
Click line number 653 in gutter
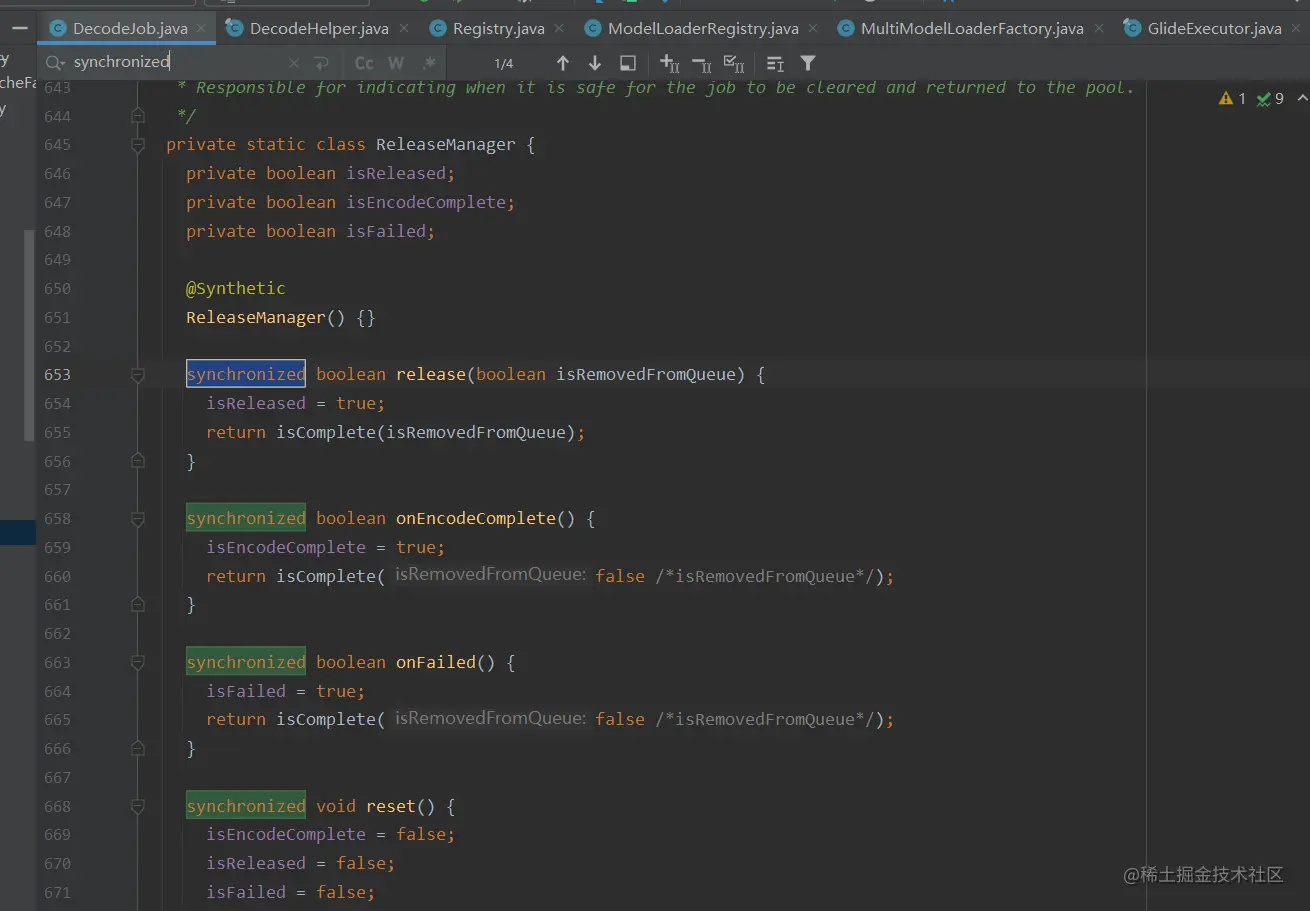(57, 375)
